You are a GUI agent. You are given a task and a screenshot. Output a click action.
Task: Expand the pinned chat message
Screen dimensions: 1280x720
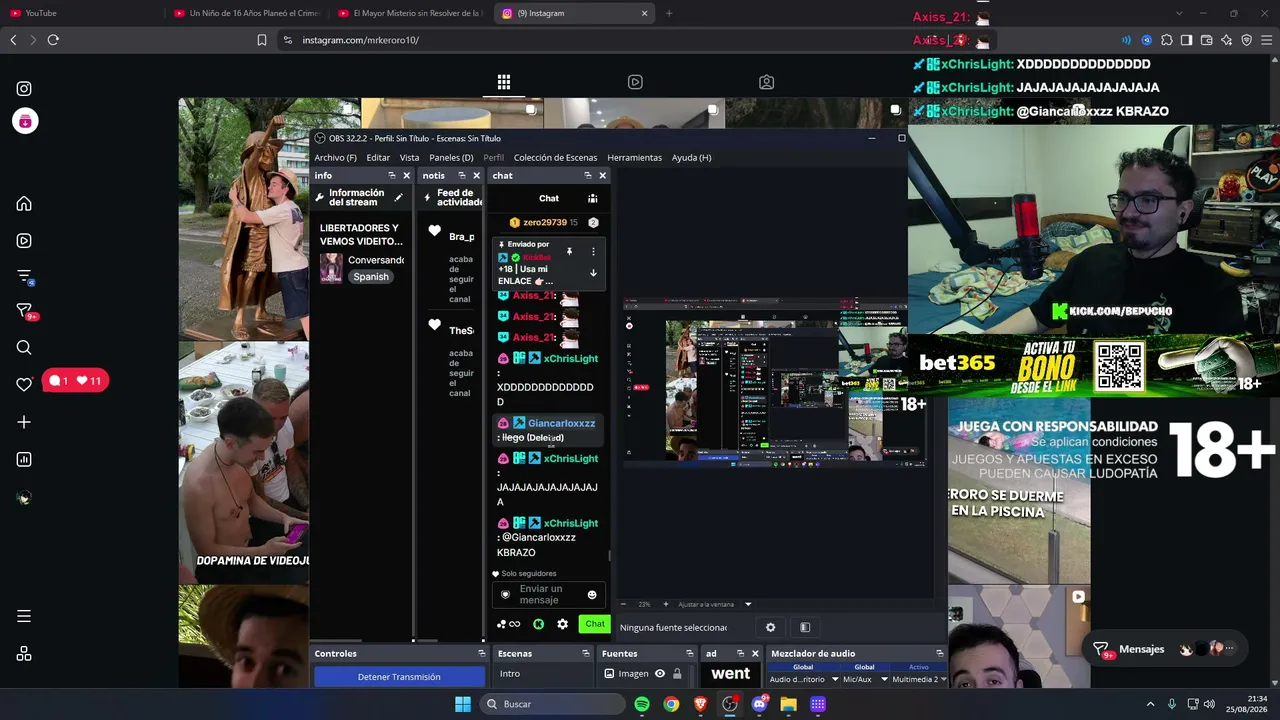[x=593, y=273]
